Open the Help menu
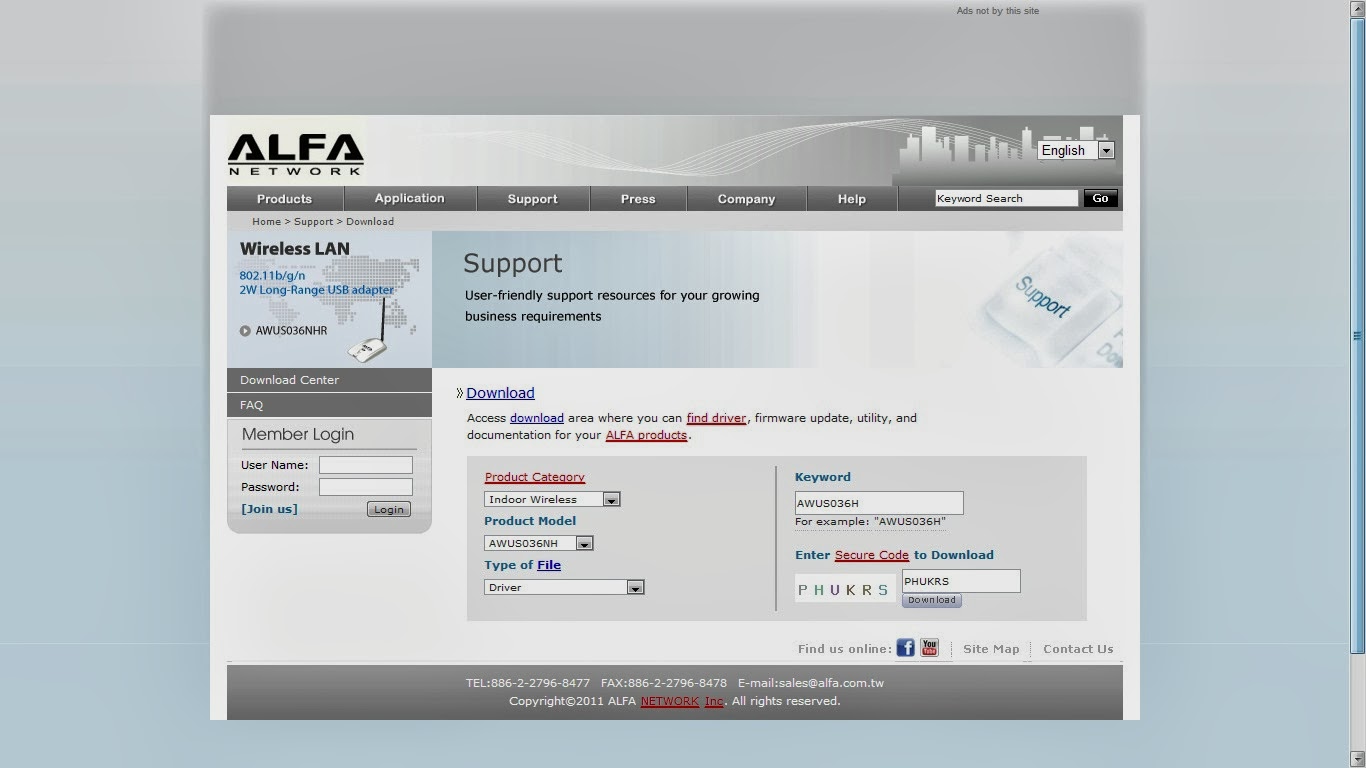The image size is (1366, 768). coord(852,198)
